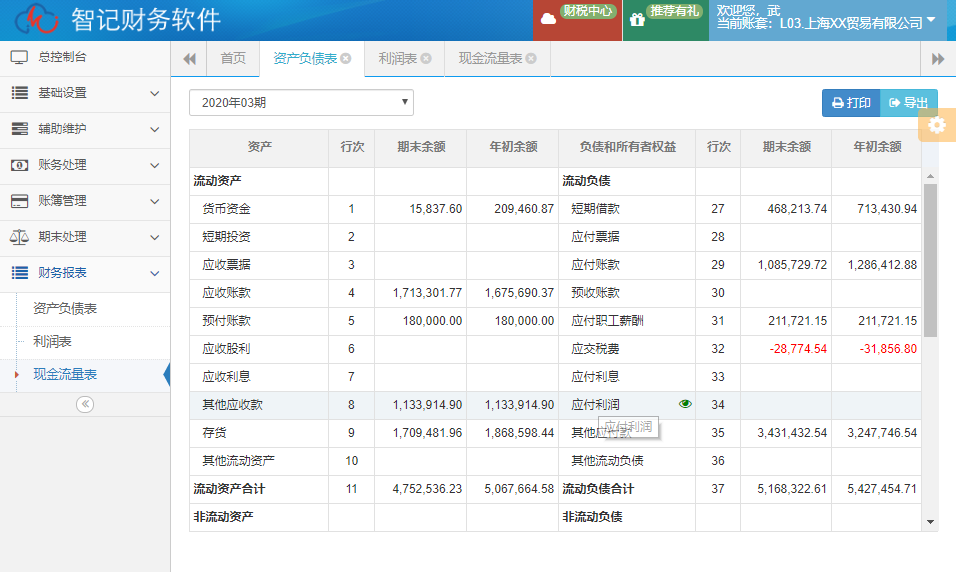The width and height of the screenshot is (956, 572).
Task: Click 应交税费 negative value -28,774.54
Action: tap(798, 349)
